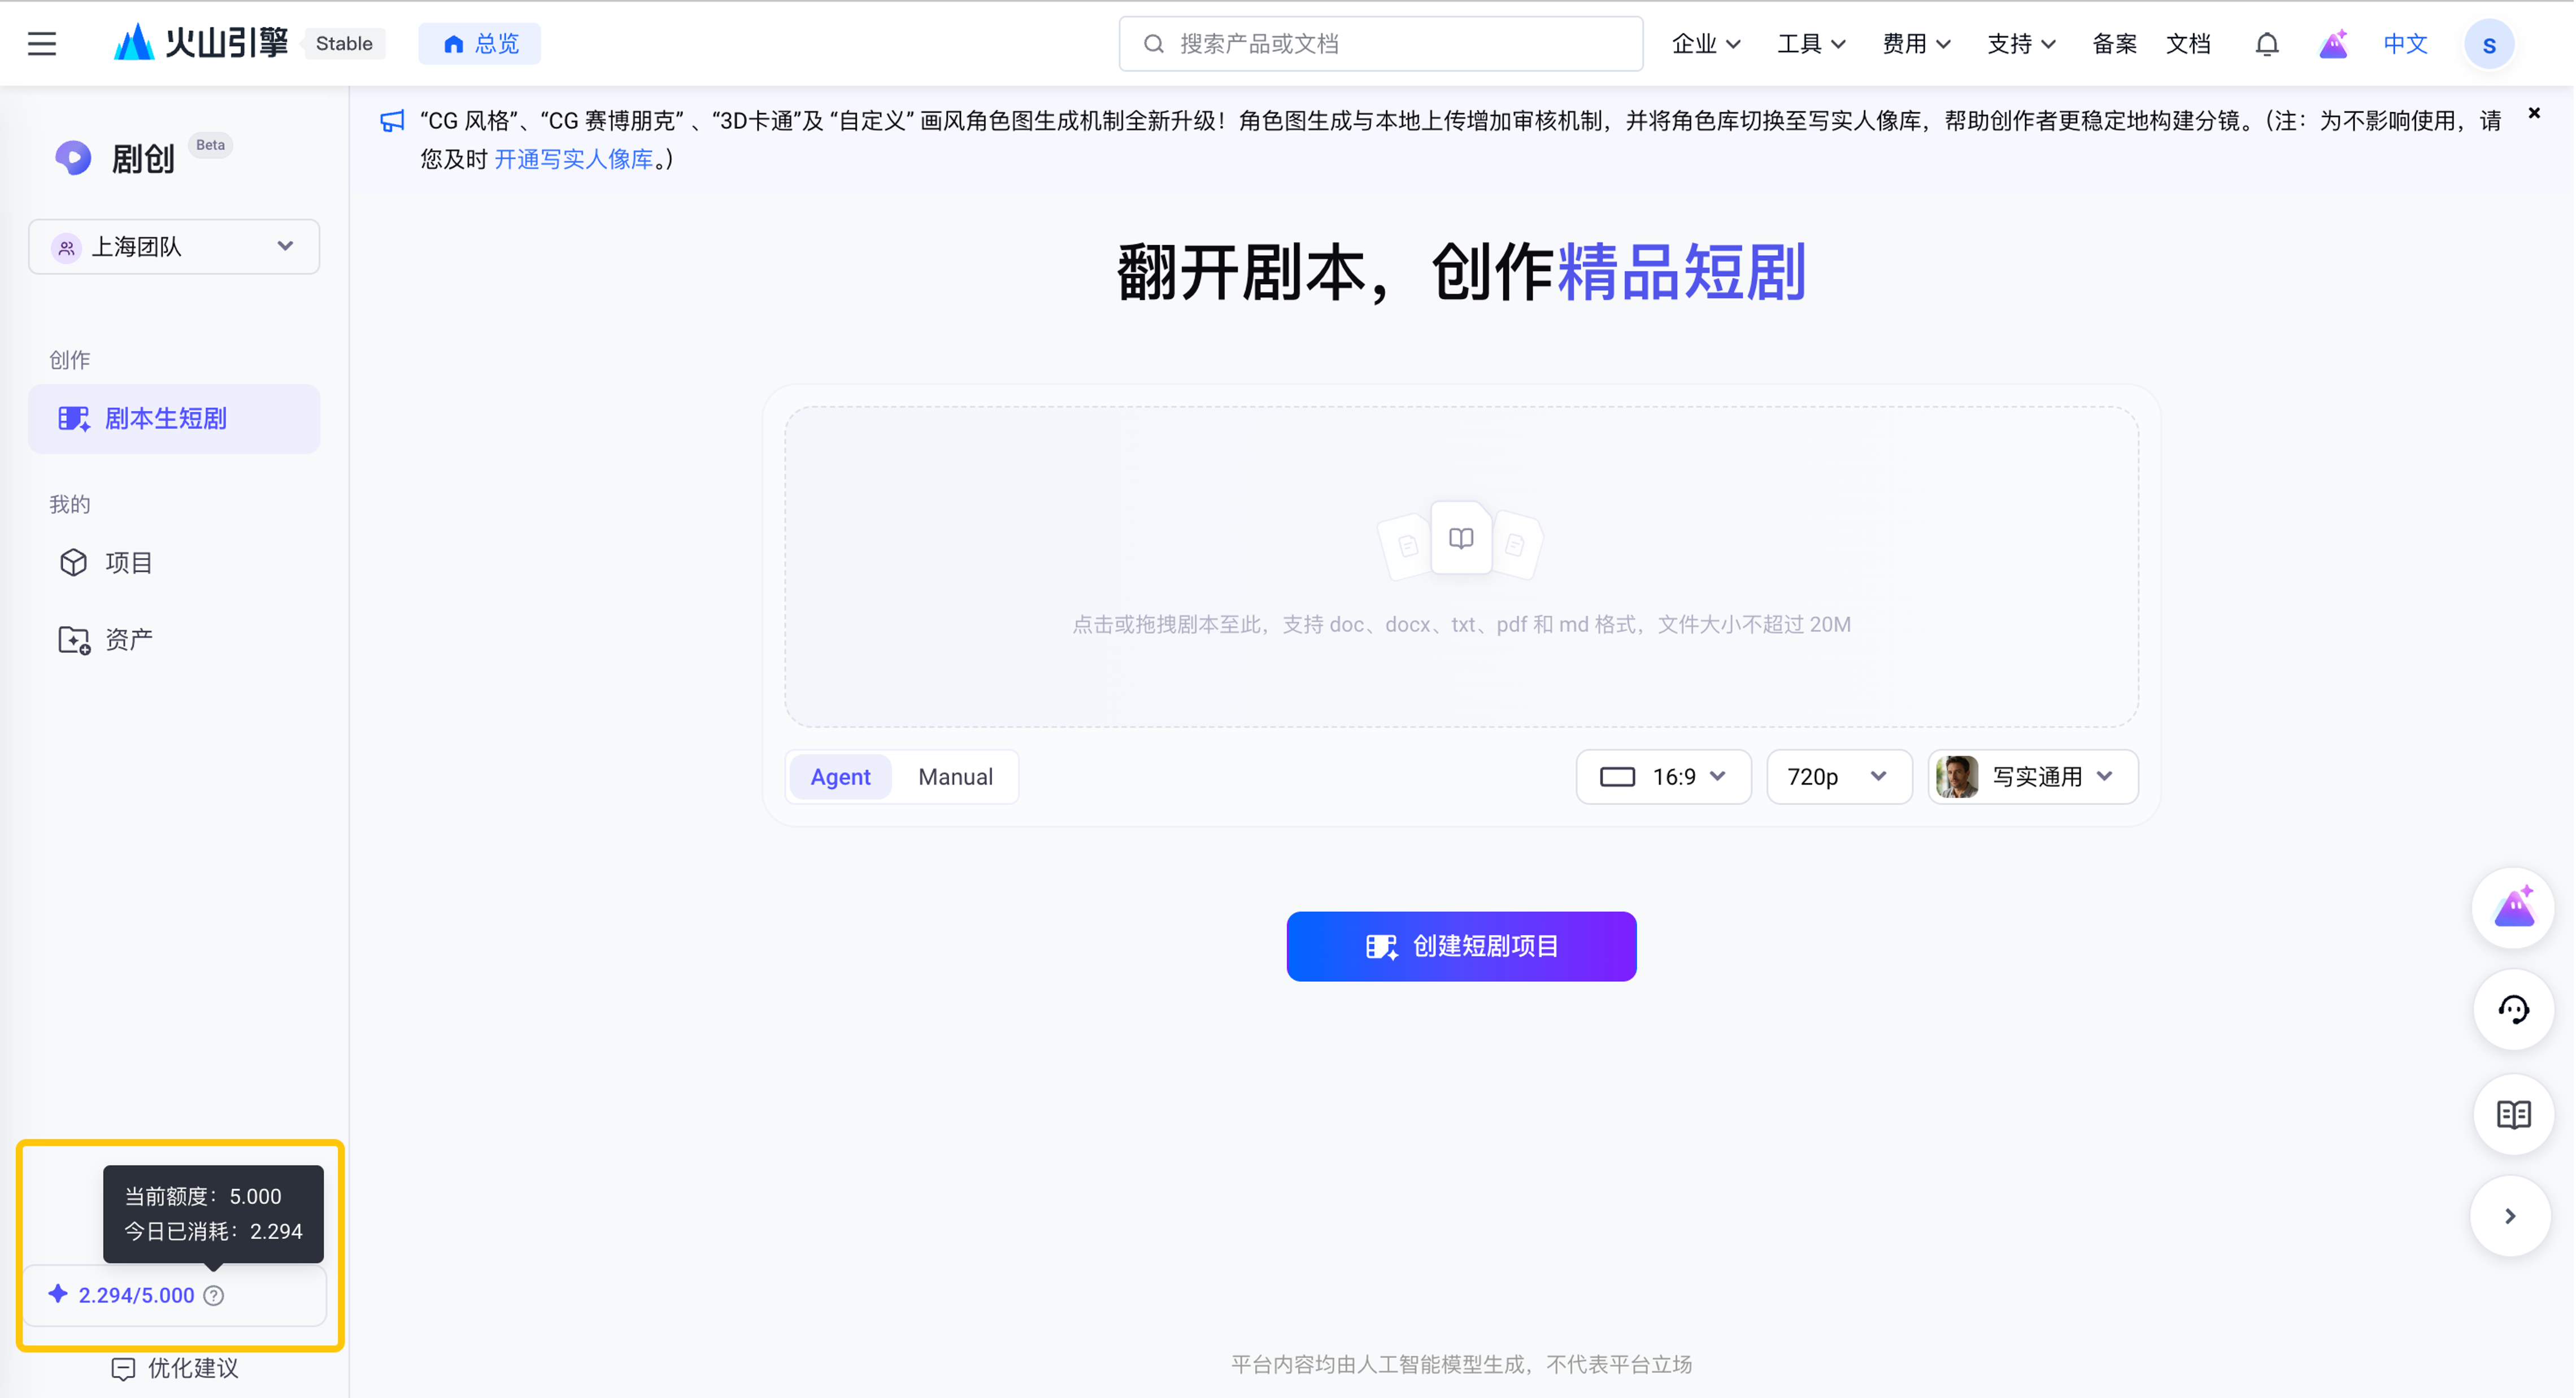Open the purple AI assistant icon in header

pyautogui.click(x=2333, y=44)
